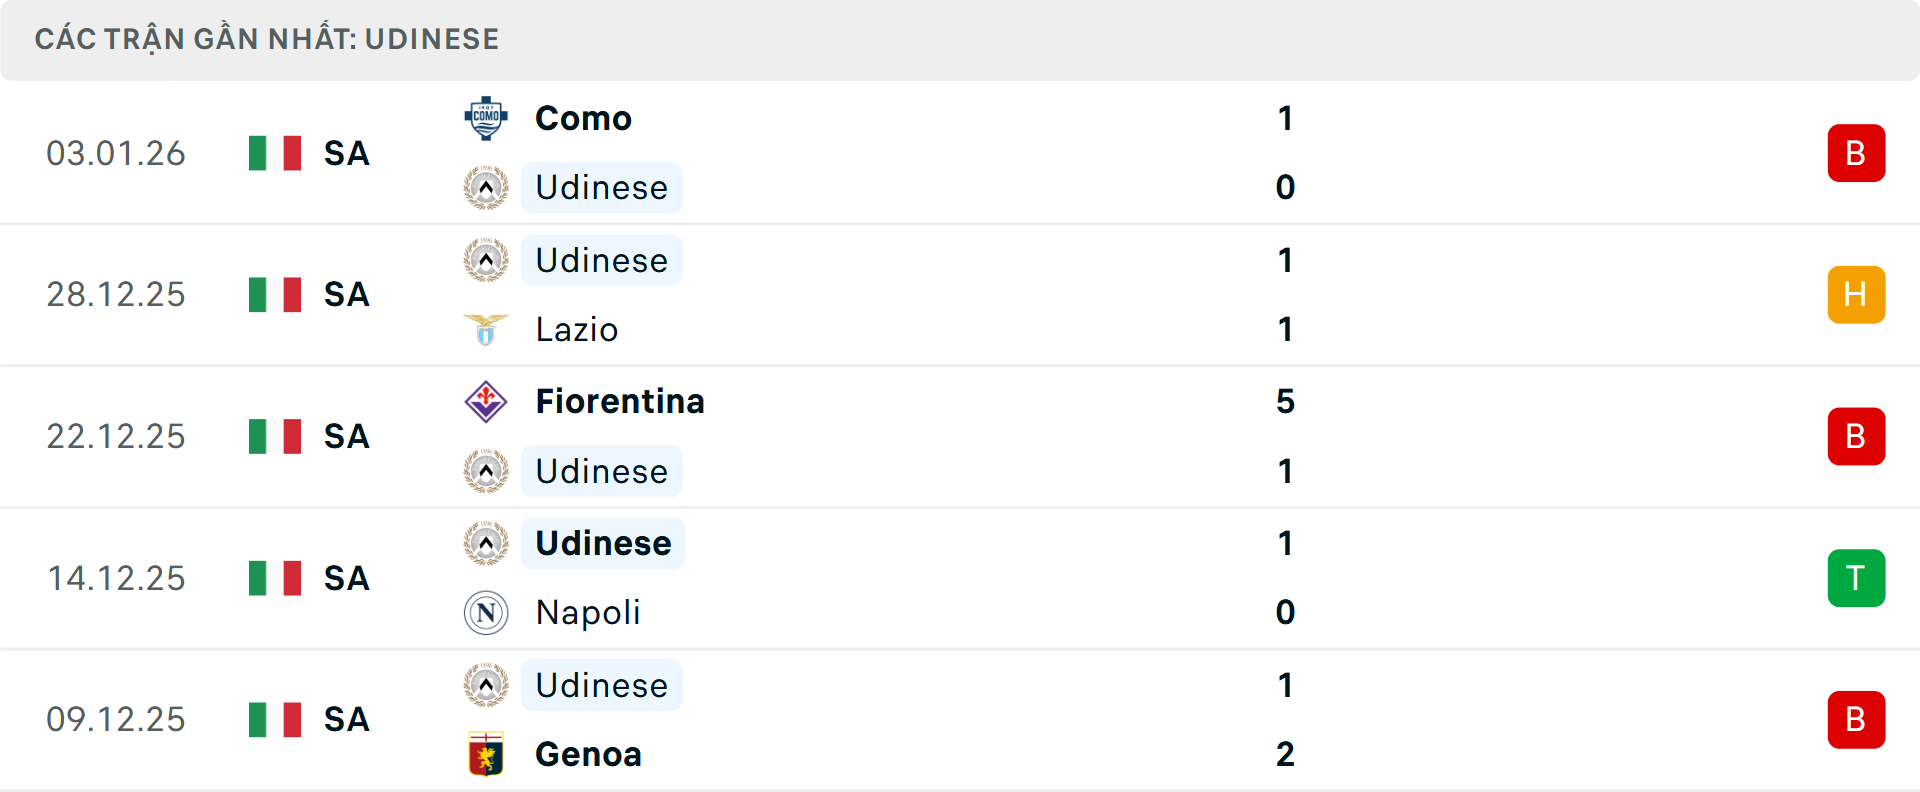Click red B badge for Genoa match
The height and width of the screenshot is (792, 1920).
pos(1856,720)
